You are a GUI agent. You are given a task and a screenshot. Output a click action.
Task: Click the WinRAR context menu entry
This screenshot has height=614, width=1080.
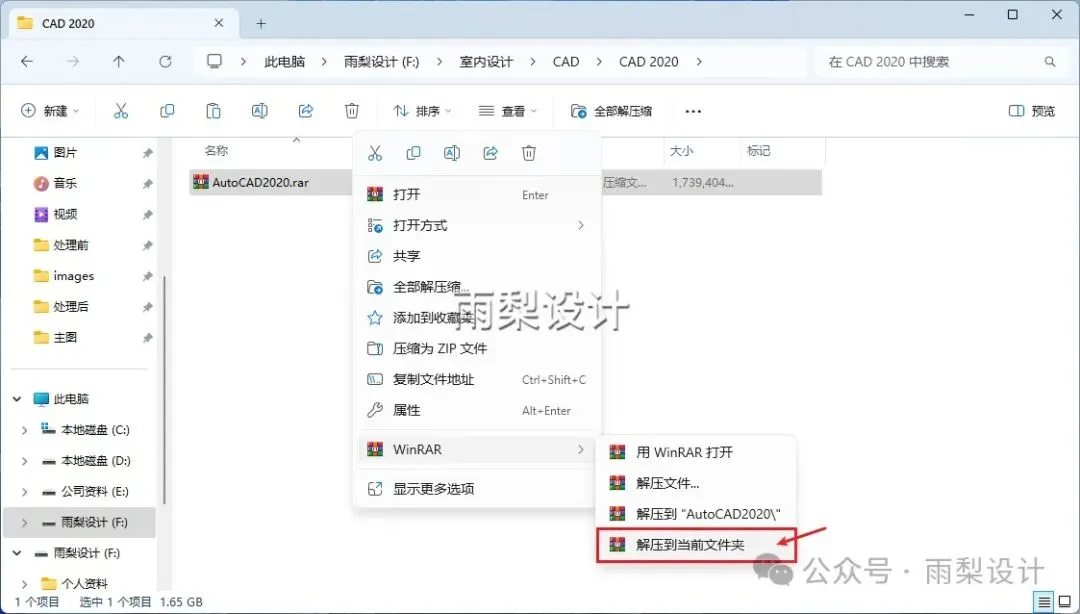pyautogui.click(x=477, y=449)
